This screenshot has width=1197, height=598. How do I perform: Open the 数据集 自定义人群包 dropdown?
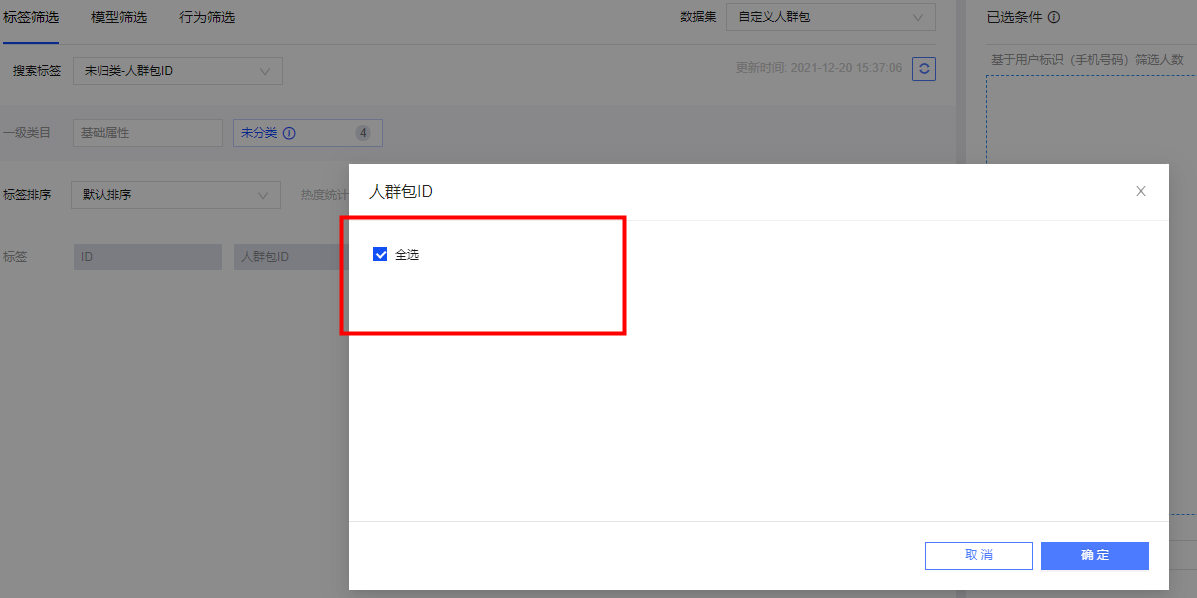[831, 17]
